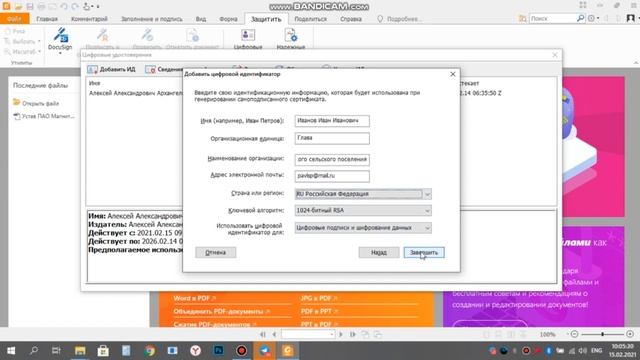
Task: Click the zoom out minus button
Action: (574, 334)
